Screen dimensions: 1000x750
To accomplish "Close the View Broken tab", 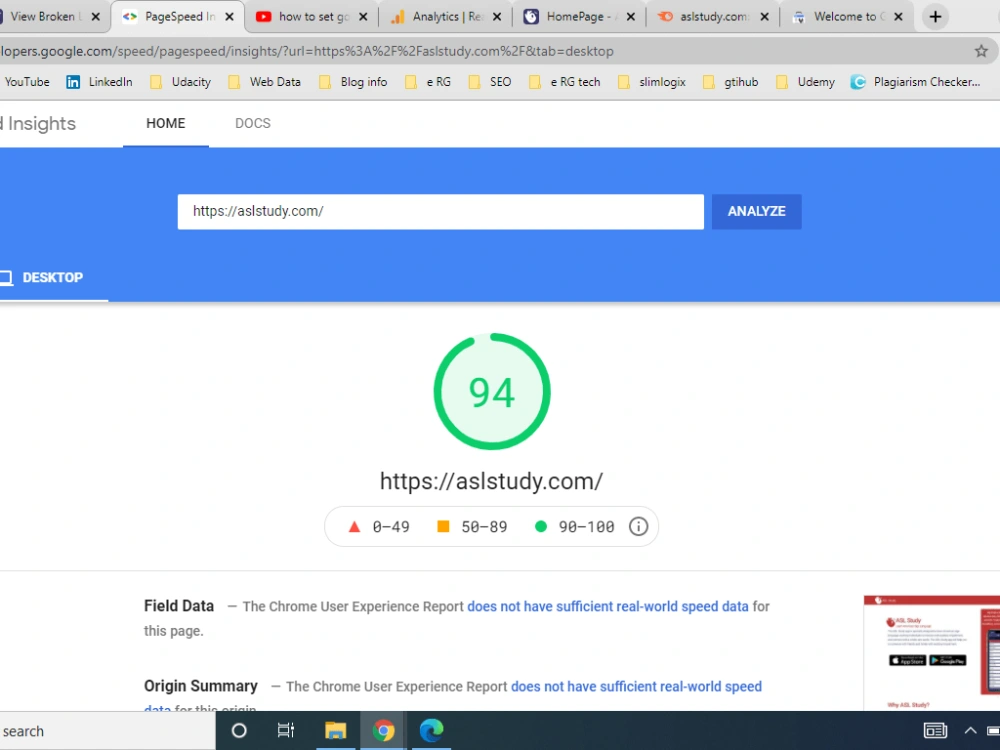I will [x=96, y=17].
